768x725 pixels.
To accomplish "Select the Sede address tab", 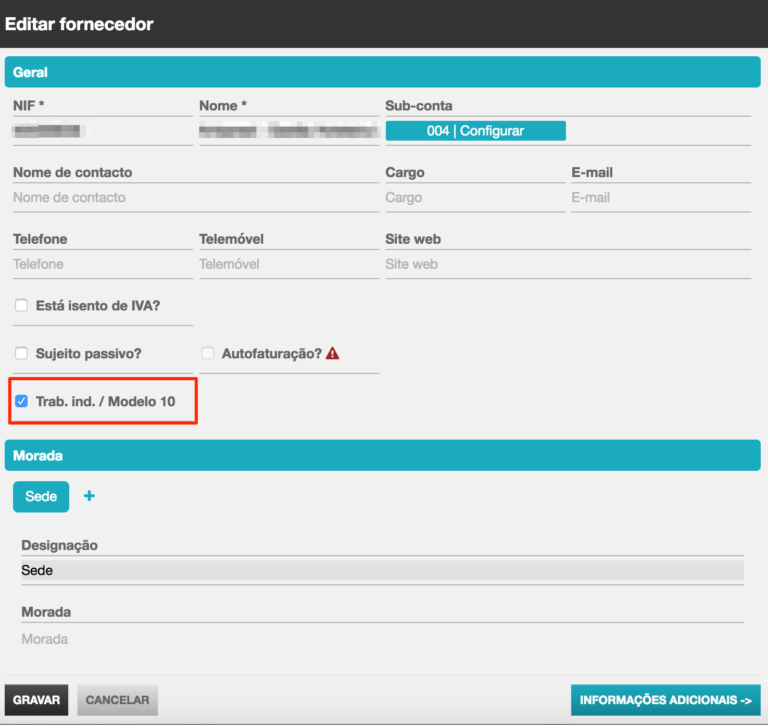I will pyautogui.click(x=41, y=496).
